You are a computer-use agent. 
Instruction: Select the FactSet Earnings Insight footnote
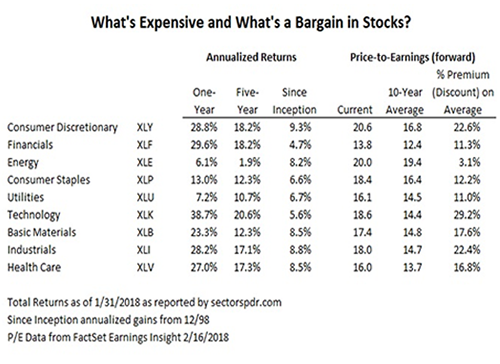click(118, 338)
